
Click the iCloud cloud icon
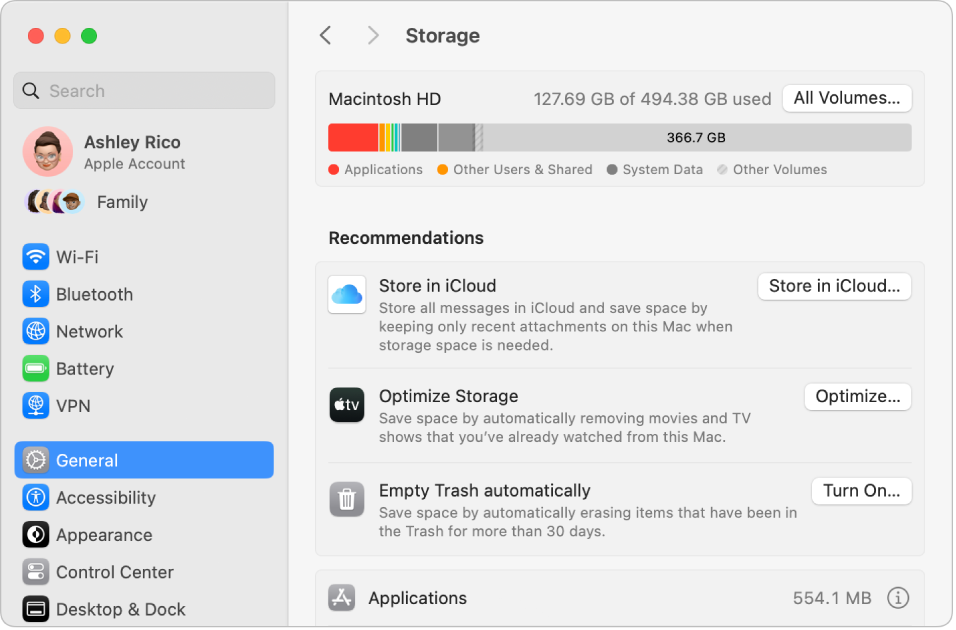click(x=347, y=295)
